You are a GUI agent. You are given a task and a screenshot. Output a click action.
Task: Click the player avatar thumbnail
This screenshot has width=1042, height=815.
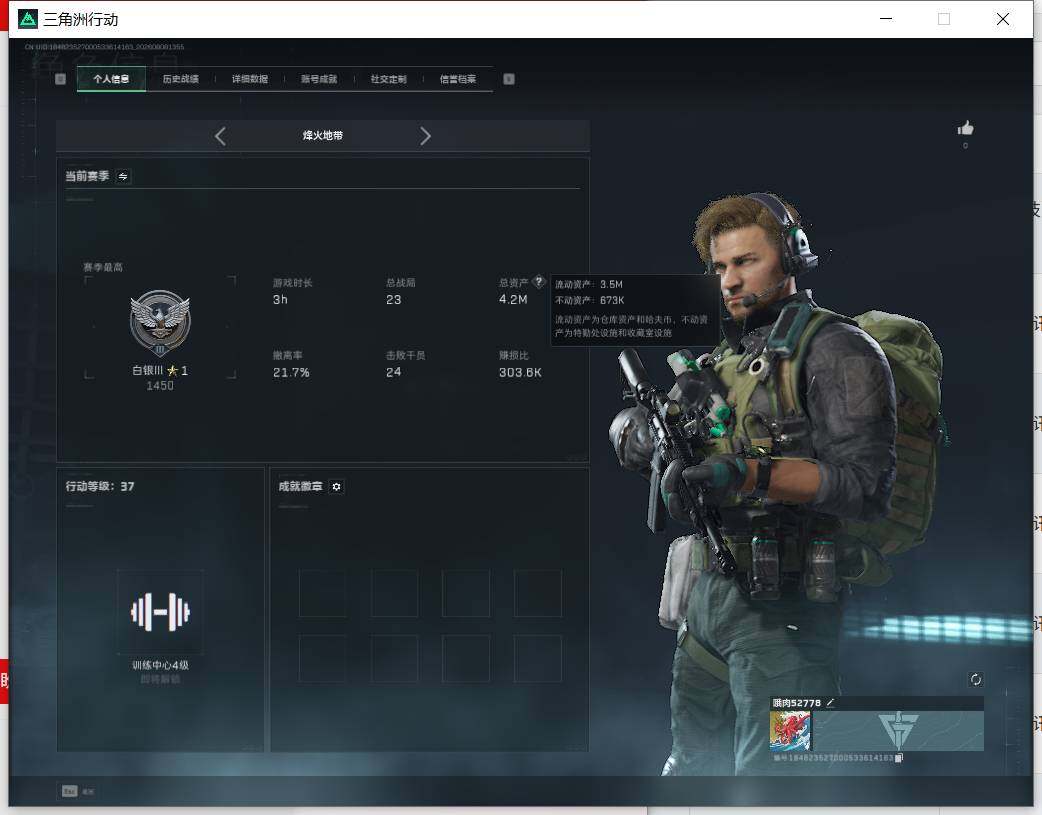click(790, 731)
